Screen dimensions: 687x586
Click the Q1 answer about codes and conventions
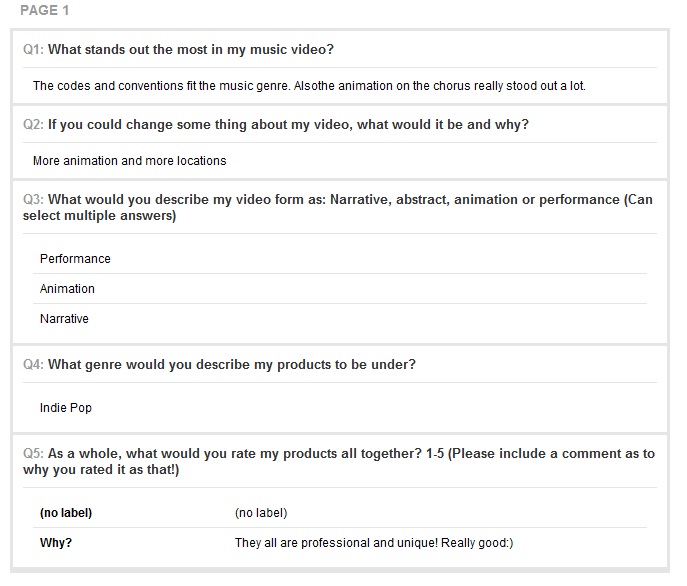309,85
